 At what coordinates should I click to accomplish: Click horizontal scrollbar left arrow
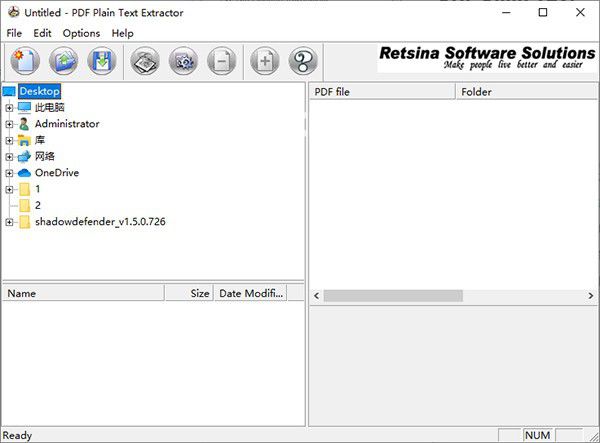pyautogui.click(x=316, y=296)
